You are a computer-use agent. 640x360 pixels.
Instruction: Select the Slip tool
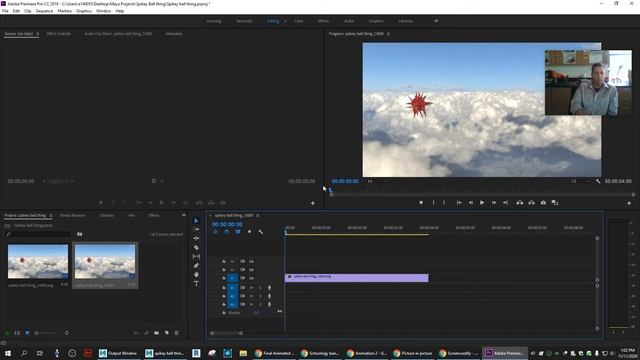196,256
